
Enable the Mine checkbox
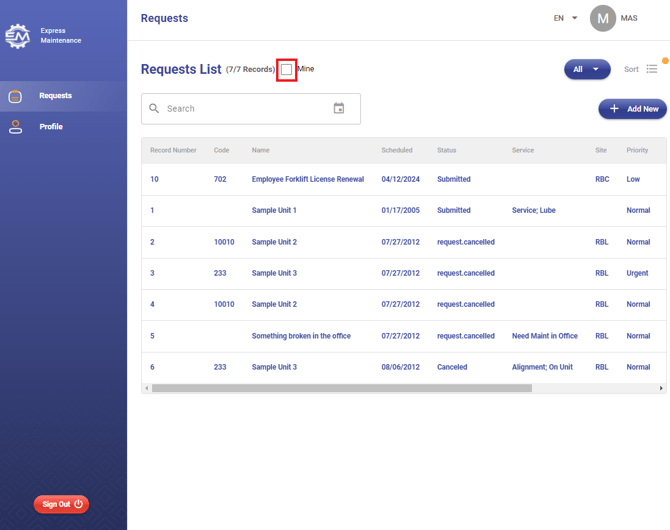tap(287, 69)
